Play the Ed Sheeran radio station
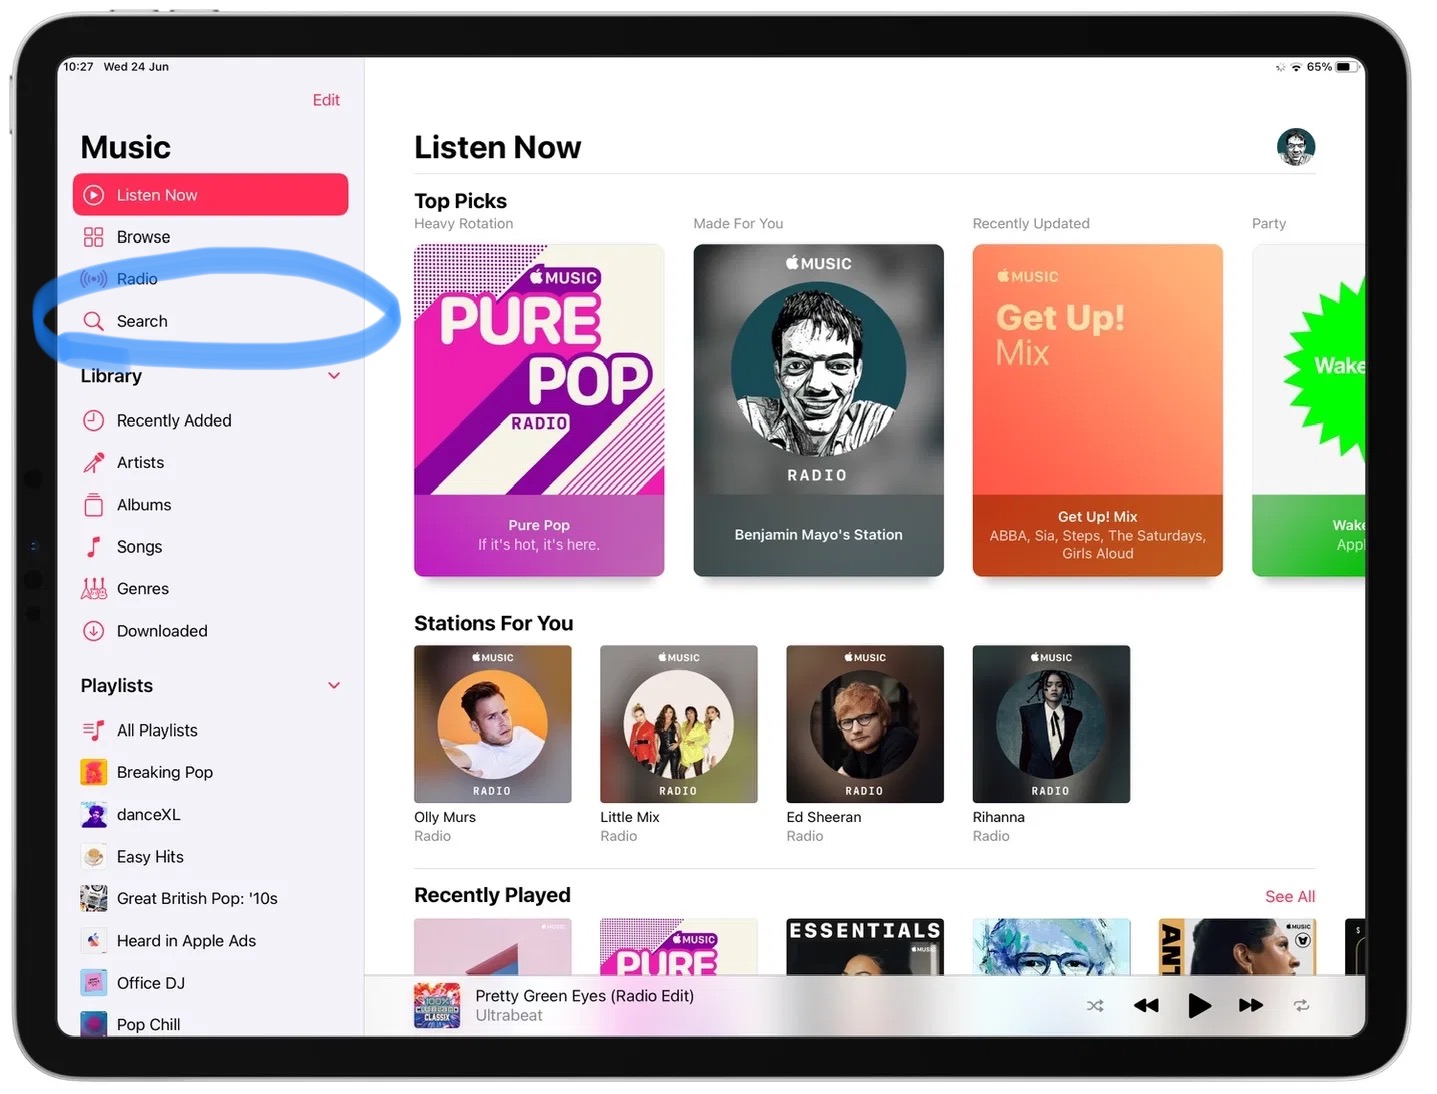 pos(865,724)
